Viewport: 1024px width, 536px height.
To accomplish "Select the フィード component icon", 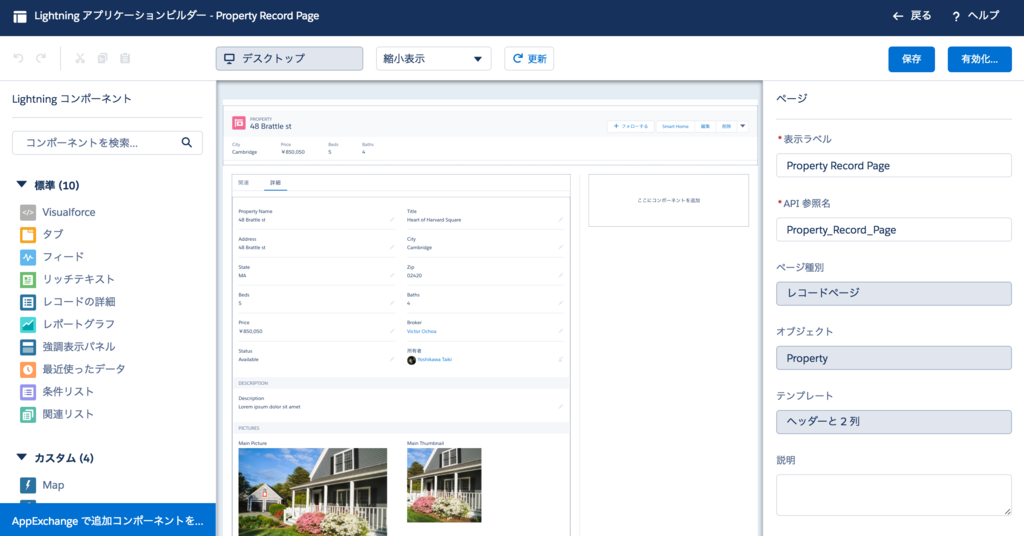I will [27, 257].
